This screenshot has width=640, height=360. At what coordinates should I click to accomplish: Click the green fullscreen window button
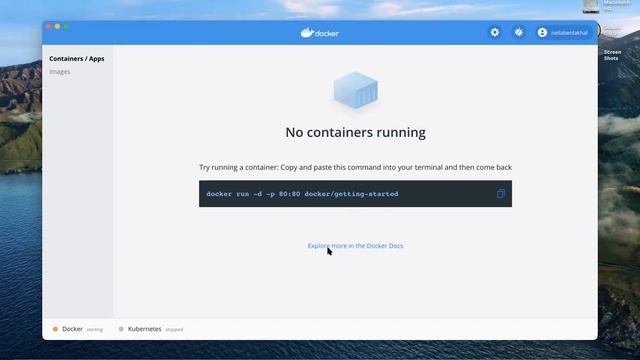67,27
